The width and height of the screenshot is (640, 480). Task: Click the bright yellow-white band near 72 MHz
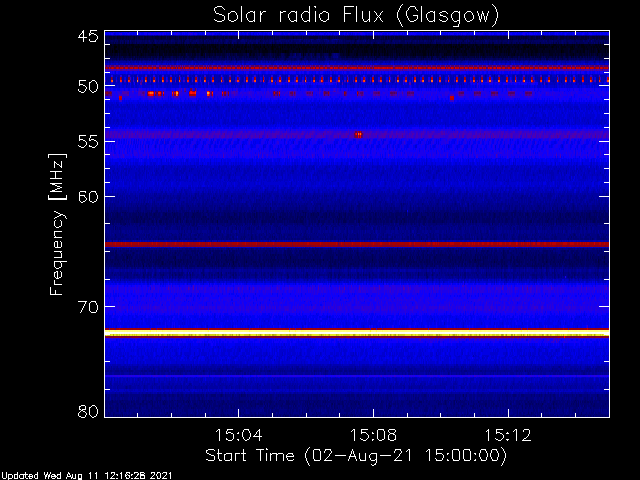pos(357,334)
